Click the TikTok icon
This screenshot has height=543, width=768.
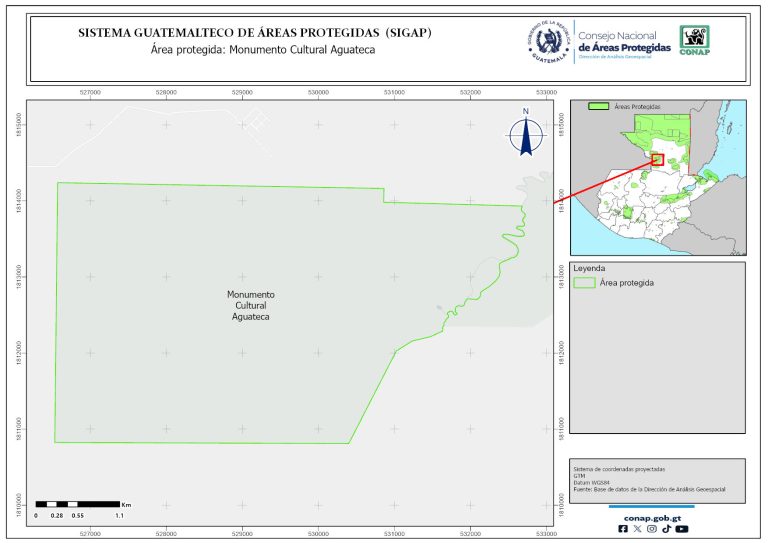[x=666, y=528]
